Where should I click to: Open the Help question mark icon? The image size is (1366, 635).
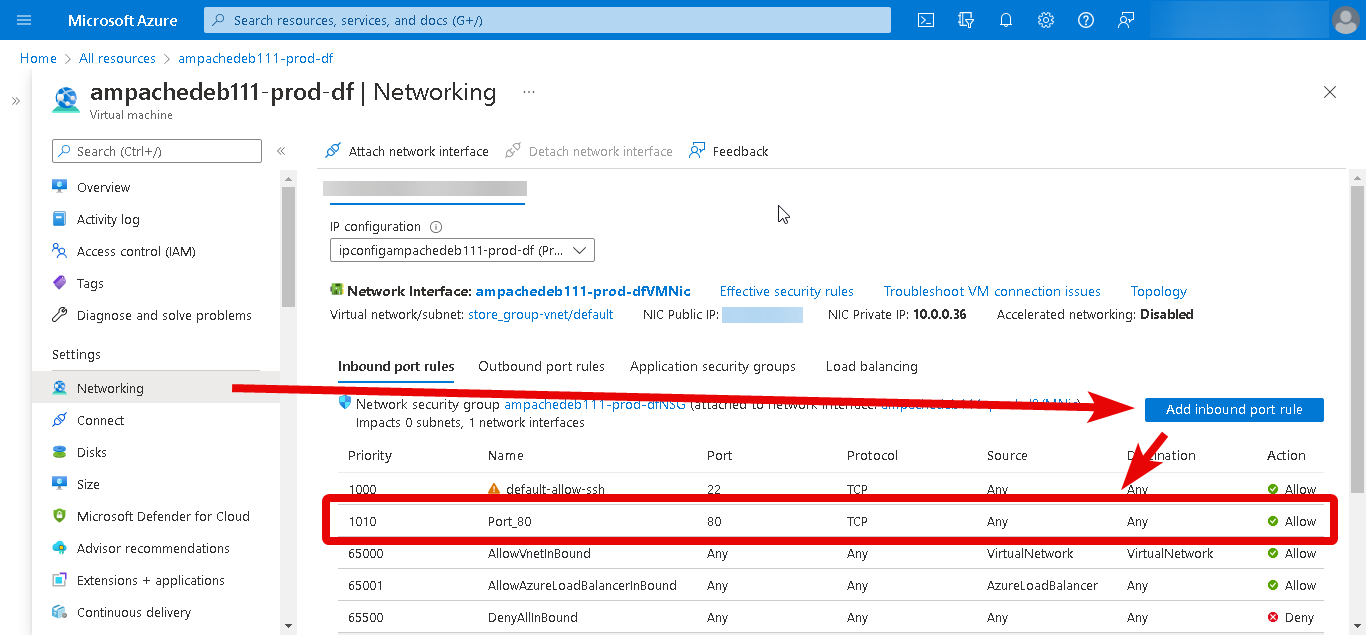(x=1086, y=20)
